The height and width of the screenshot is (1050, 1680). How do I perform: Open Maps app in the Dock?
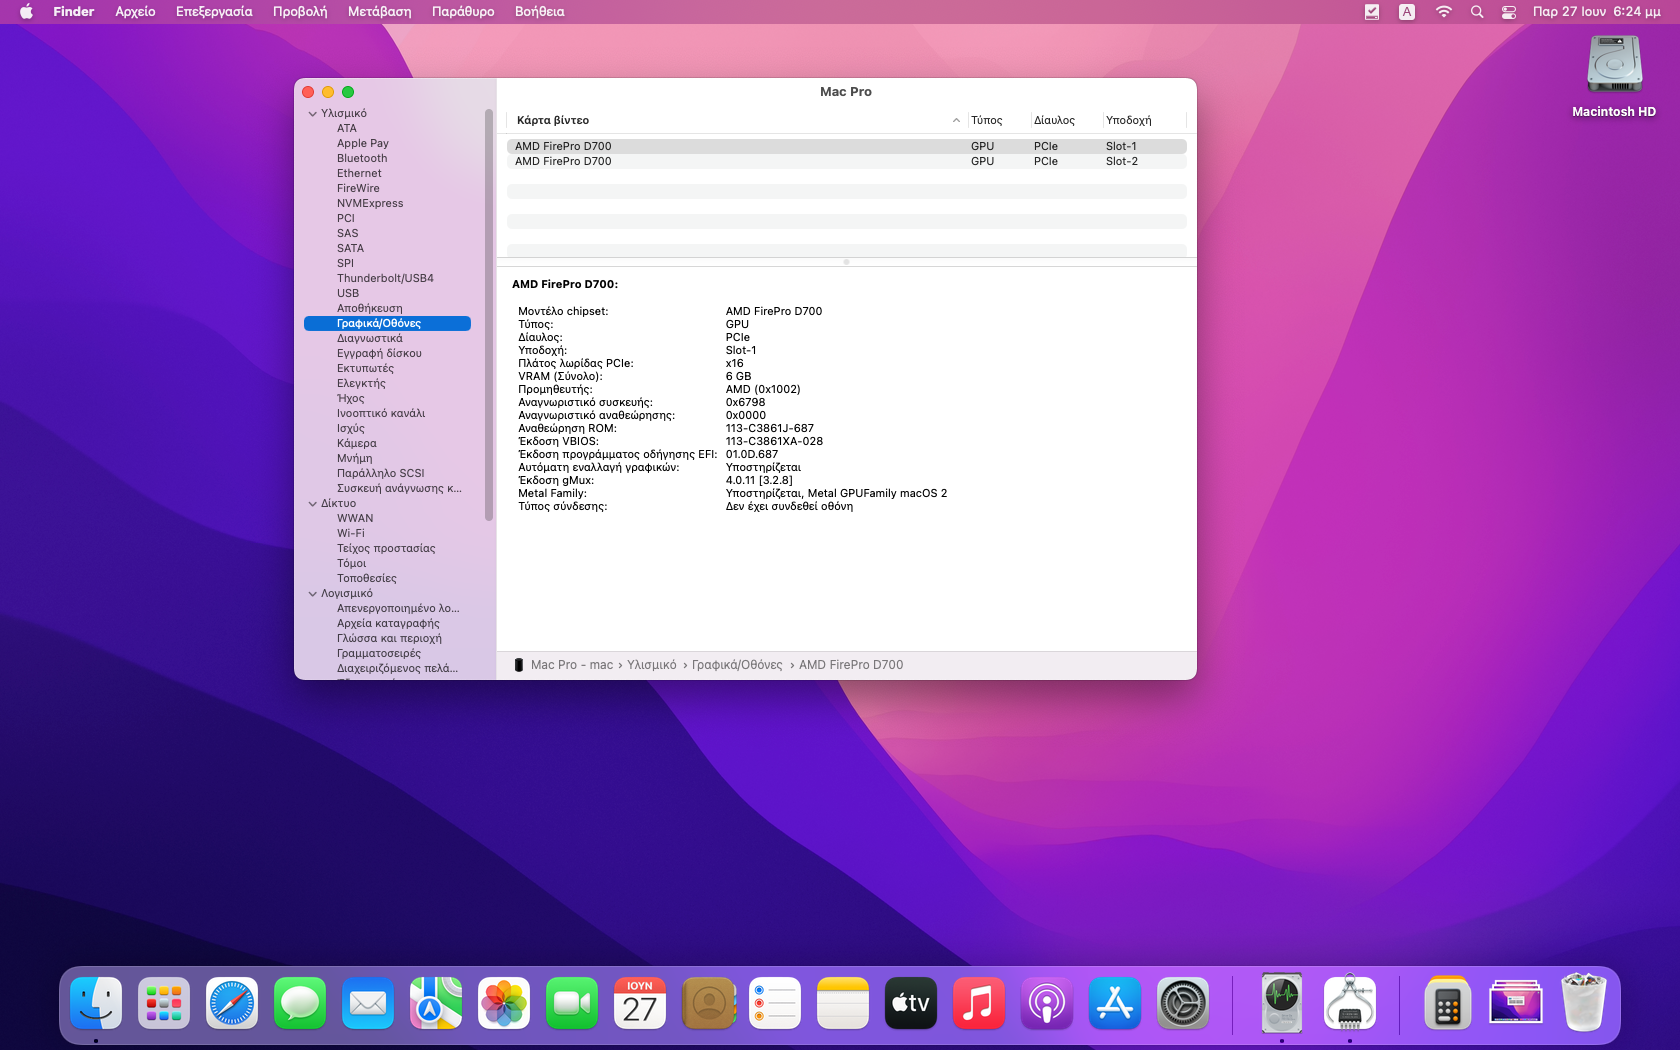(x=436, y=1003)
